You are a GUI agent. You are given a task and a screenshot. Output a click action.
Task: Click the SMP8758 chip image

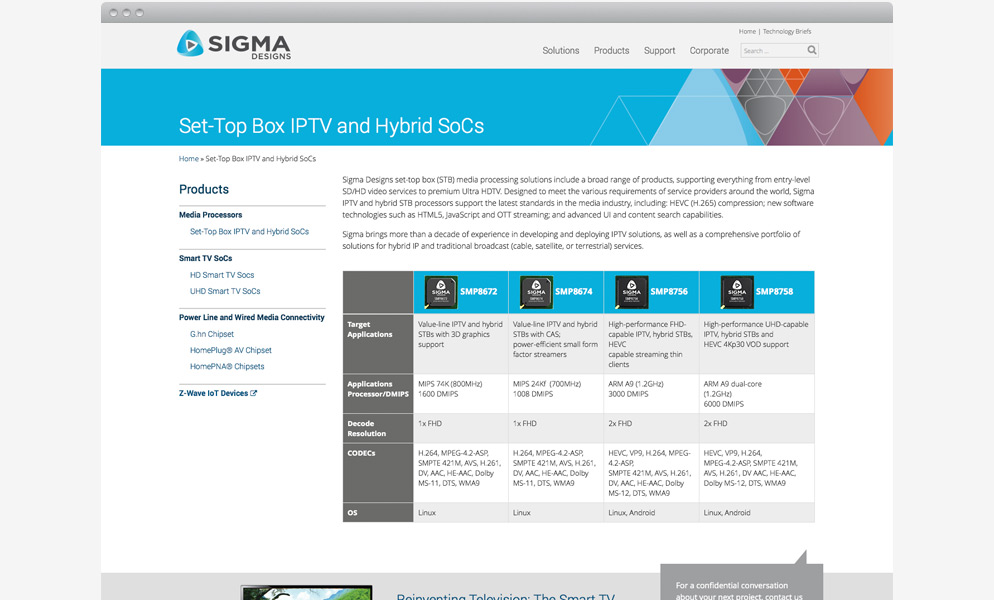pyautogui.click(x=737, y=292)
